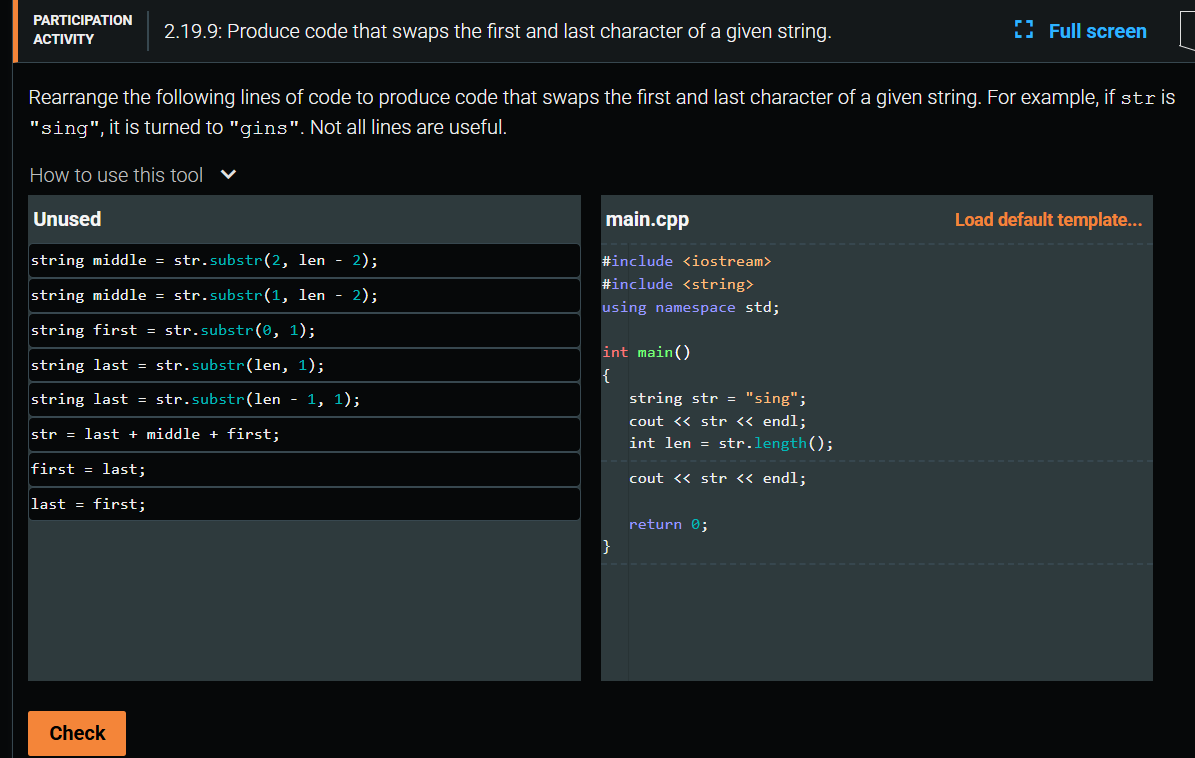Expand the 'How to use this tool' chevron
The image size is (1195, 758).
[228, 174]
